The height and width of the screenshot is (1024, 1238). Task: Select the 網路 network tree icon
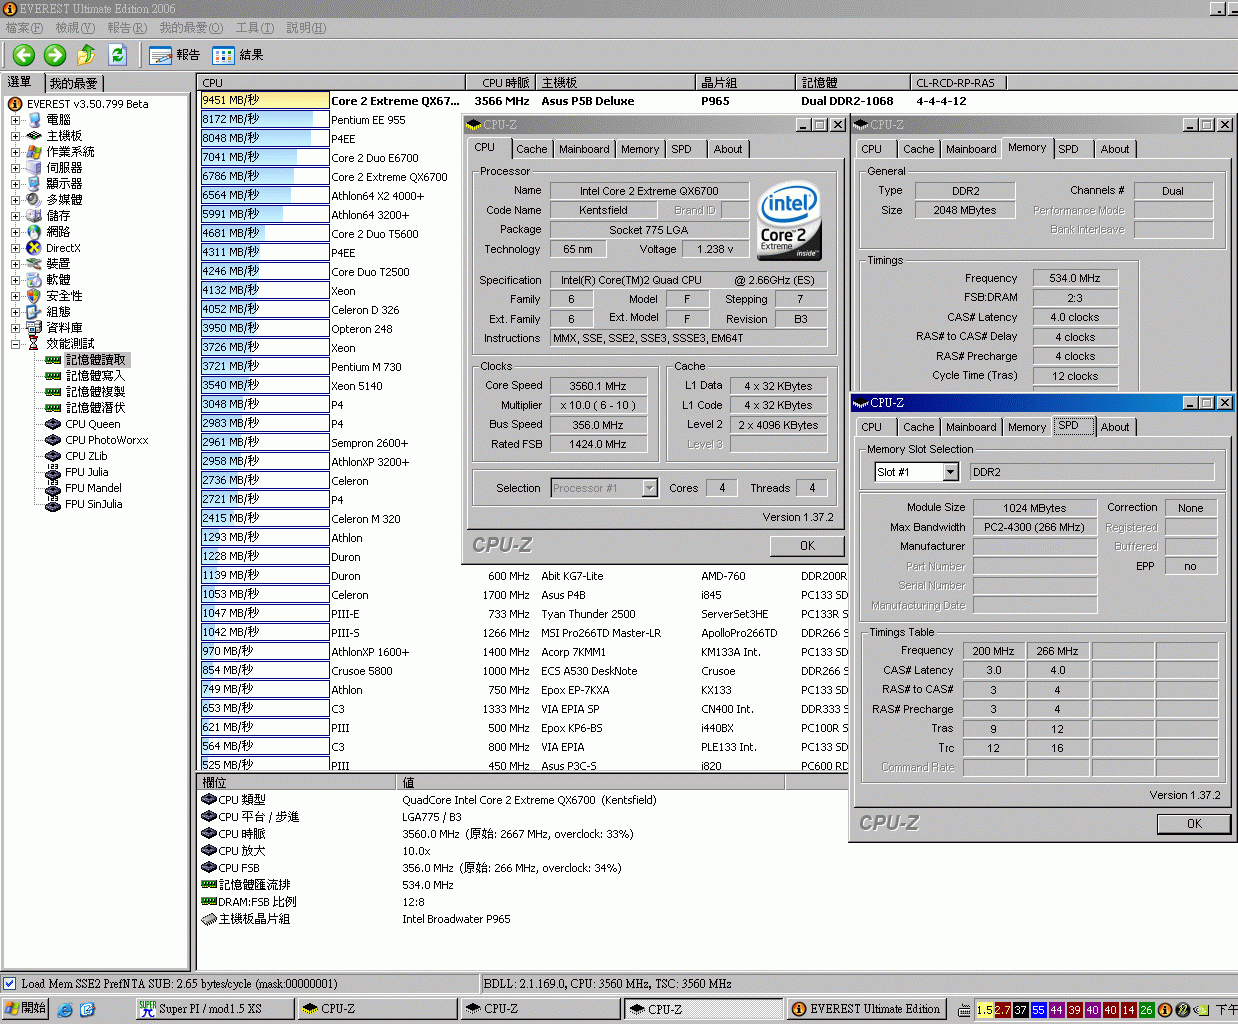tap(34, 232)
